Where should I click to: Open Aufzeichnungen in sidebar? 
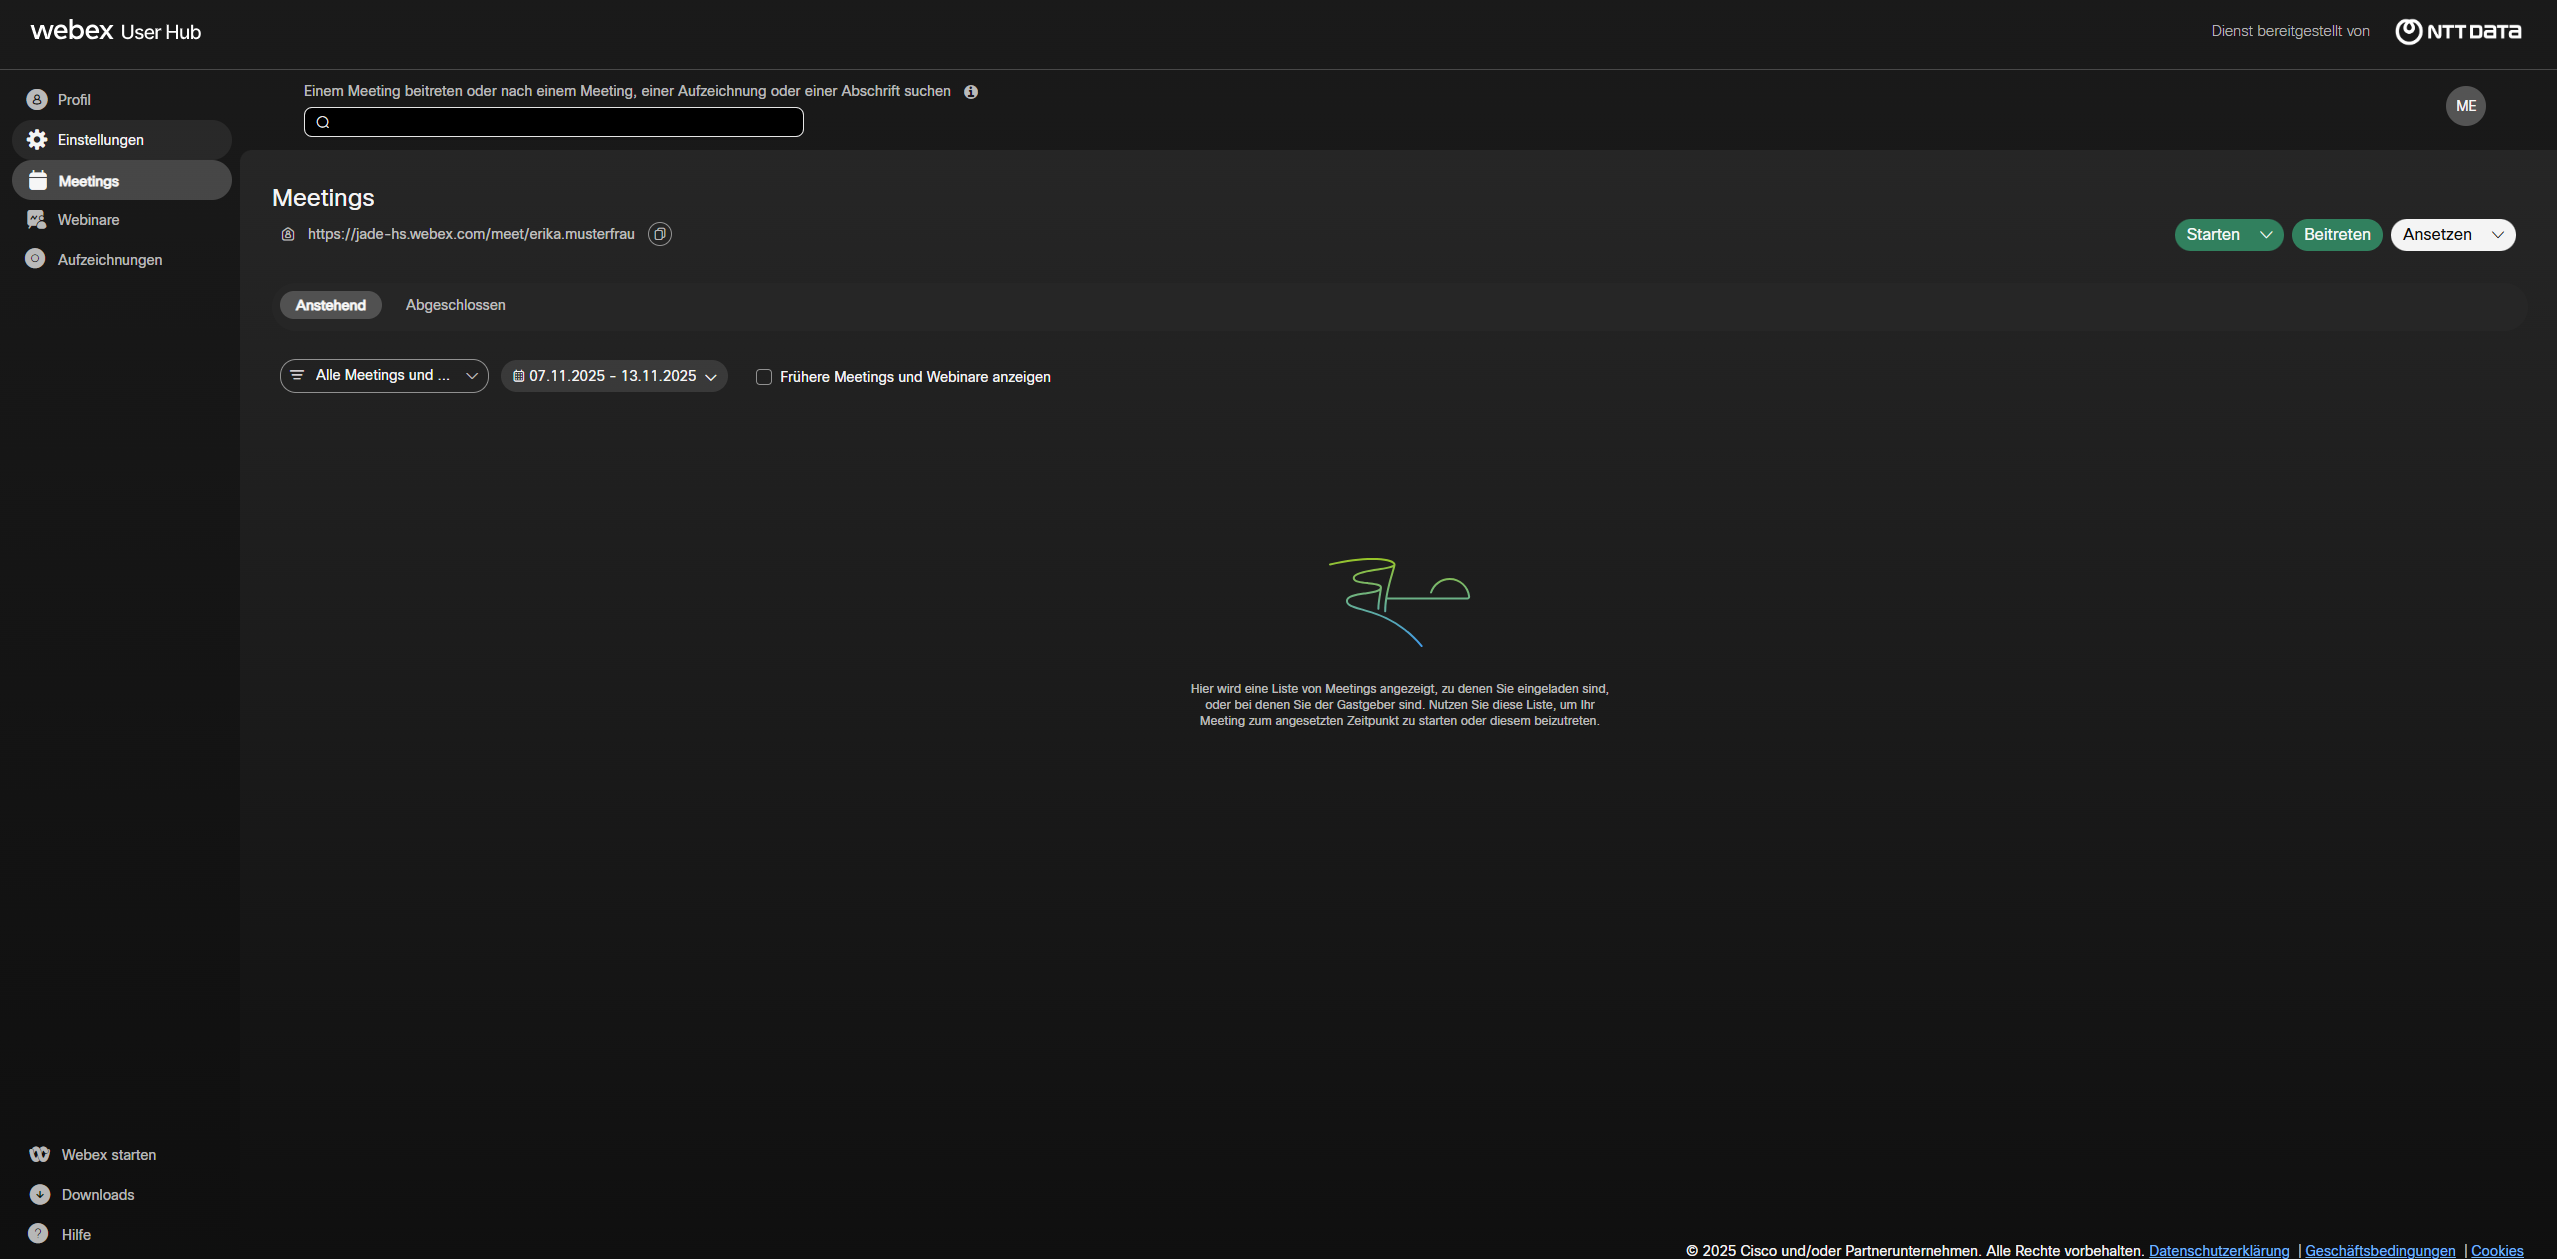coord(109,260)
